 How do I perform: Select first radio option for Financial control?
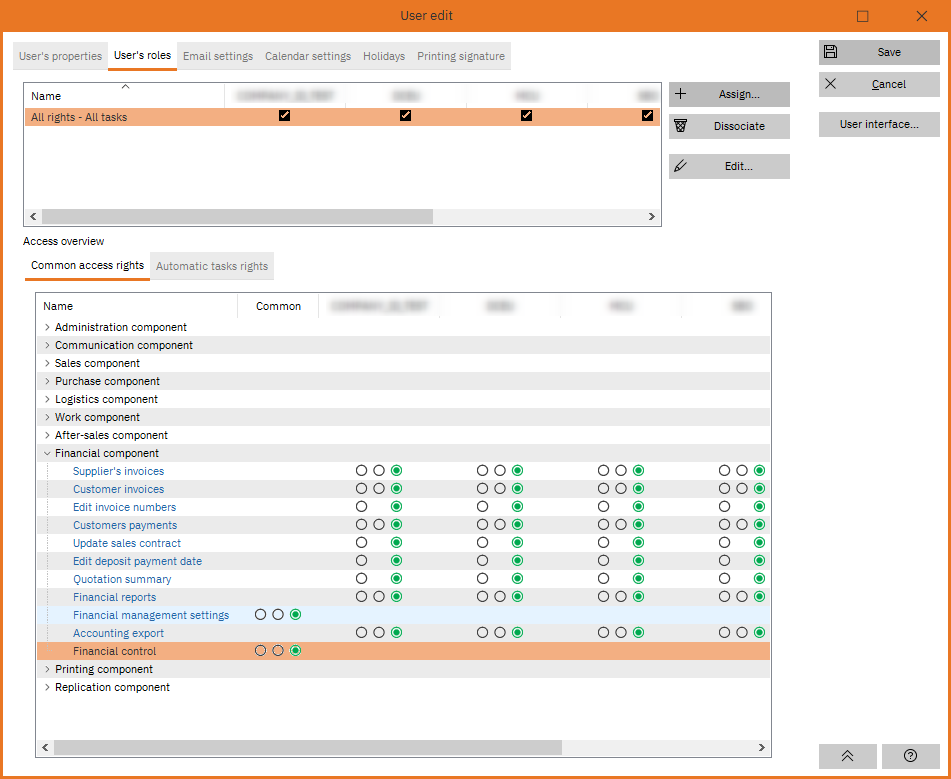[260, 651]
